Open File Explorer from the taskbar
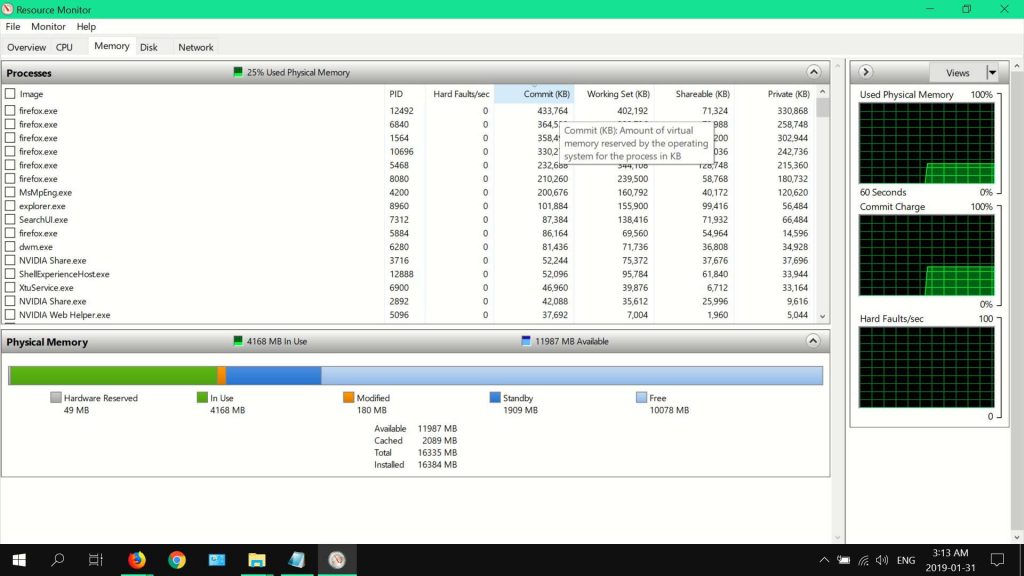Screen dimensions: 1024x576 point(257,560)
